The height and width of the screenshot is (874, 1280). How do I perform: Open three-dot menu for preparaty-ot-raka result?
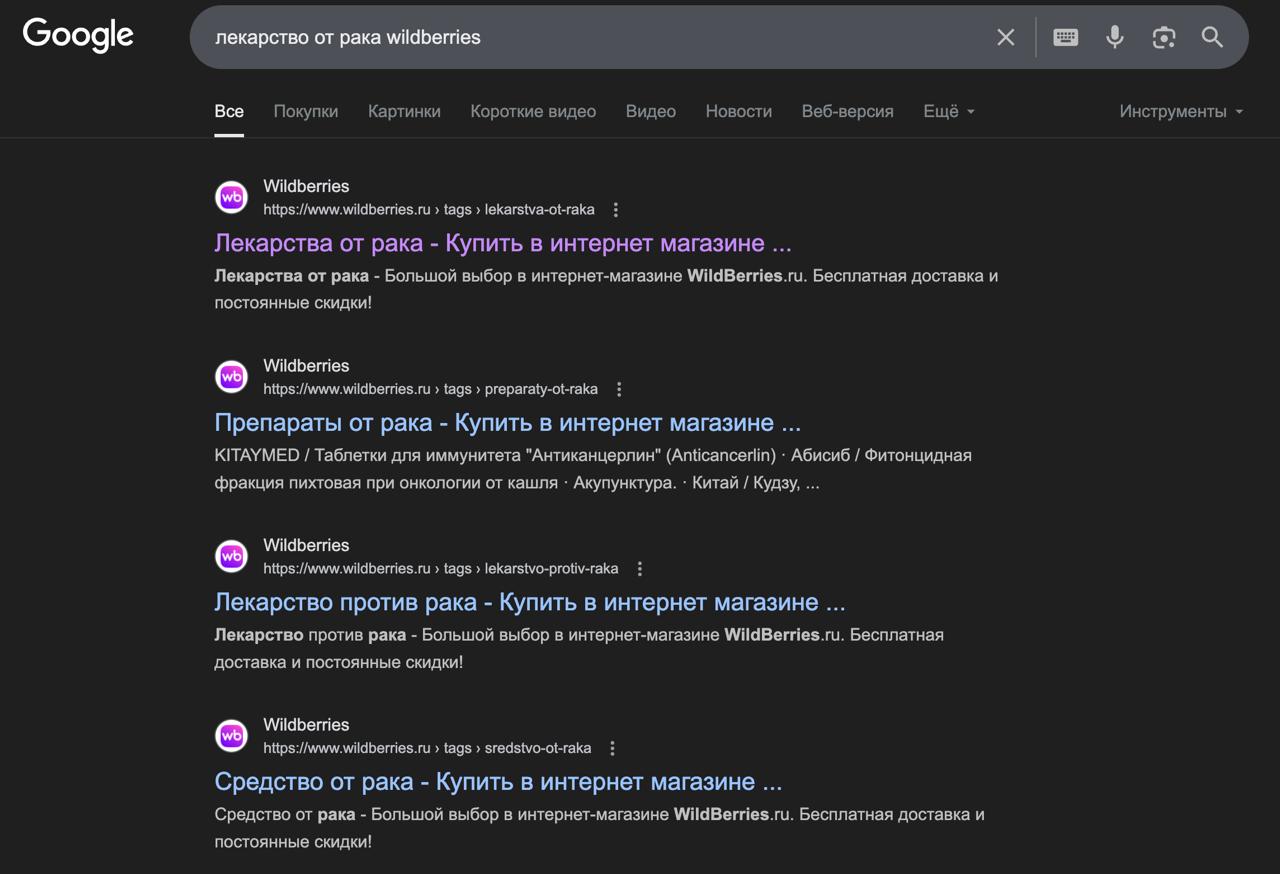619,389
